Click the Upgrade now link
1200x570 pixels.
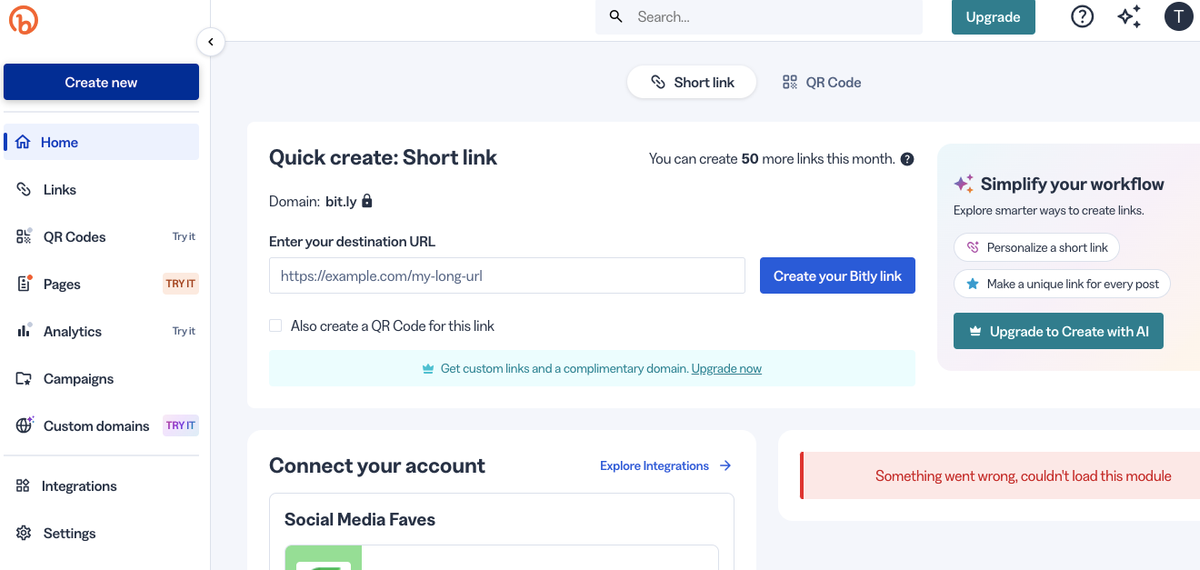pyautogui.click(x=726, y=369)
